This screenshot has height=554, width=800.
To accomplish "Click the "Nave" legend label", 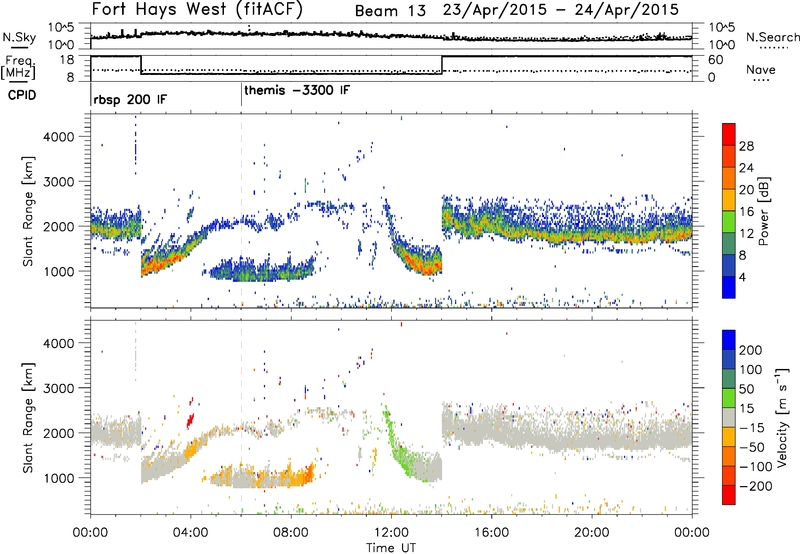I will pyautogui.click(x=760, y=69).
